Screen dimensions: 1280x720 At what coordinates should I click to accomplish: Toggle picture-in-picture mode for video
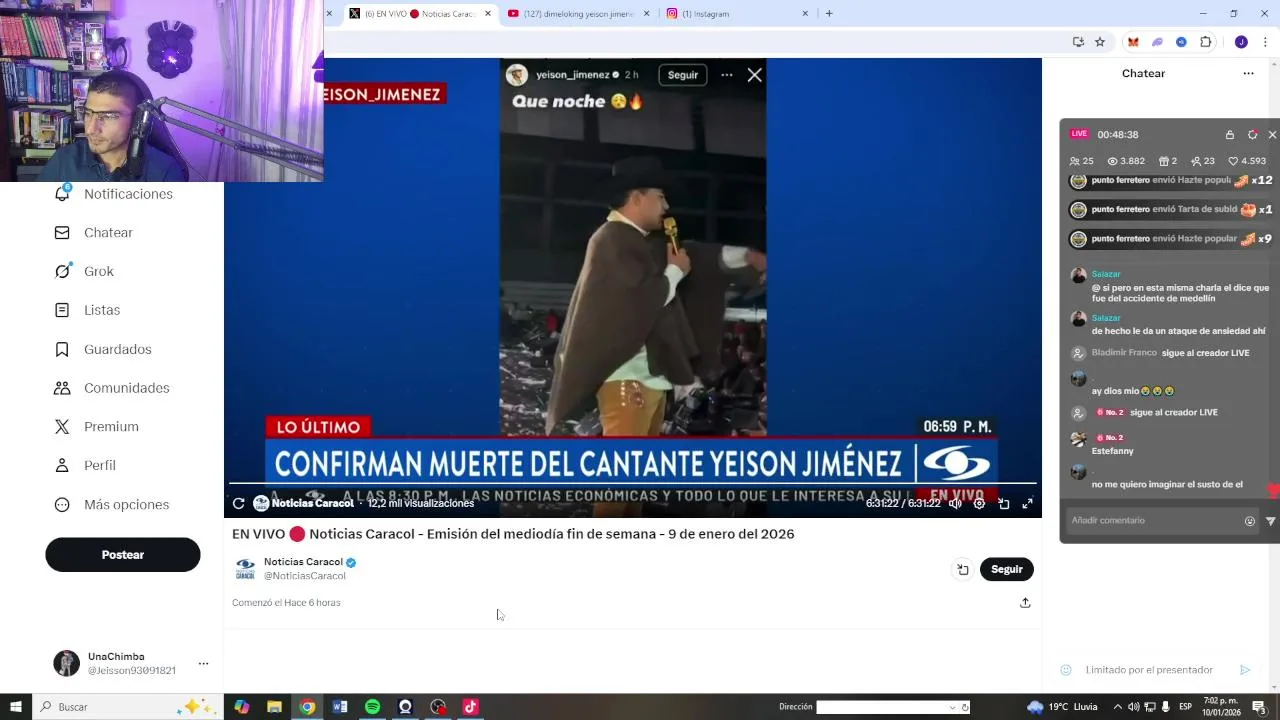click(1004, 504)
